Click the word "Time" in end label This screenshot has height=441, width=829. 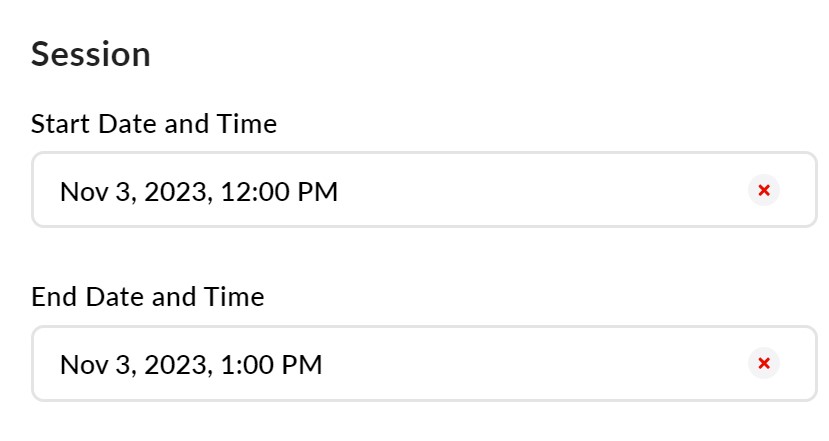point(237,297)
